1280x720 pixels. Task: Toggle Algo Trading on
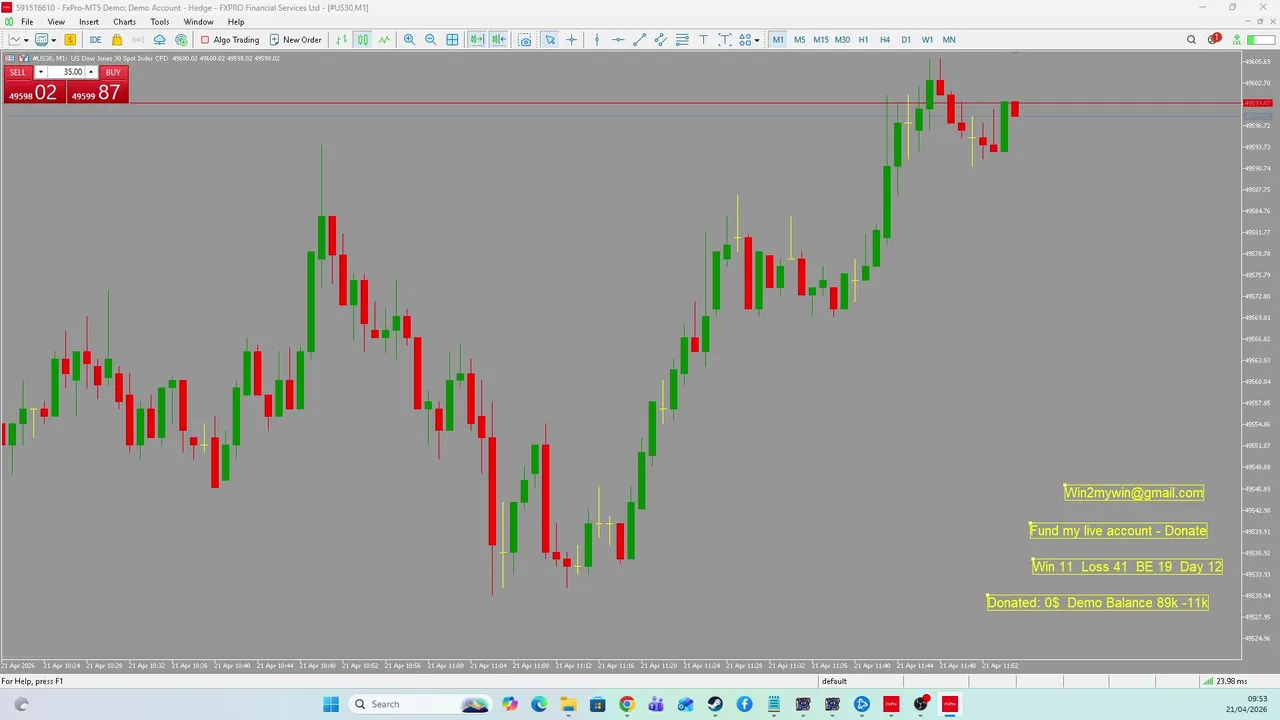click(x=230, y=40)
